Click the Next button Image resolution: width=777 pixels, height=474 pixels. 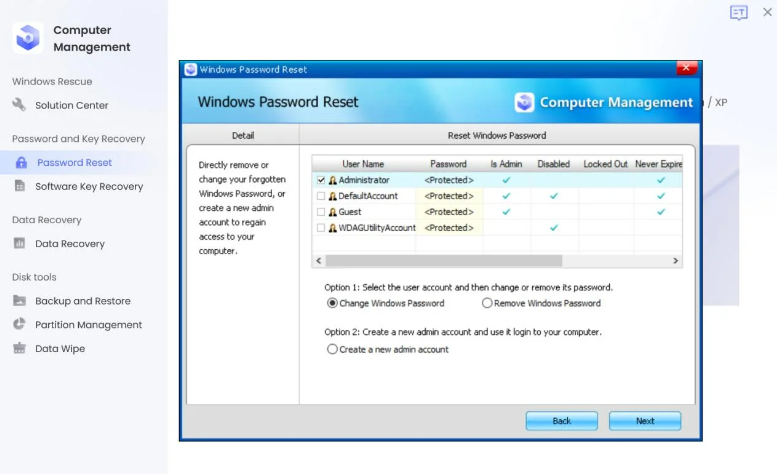point(645,421)
